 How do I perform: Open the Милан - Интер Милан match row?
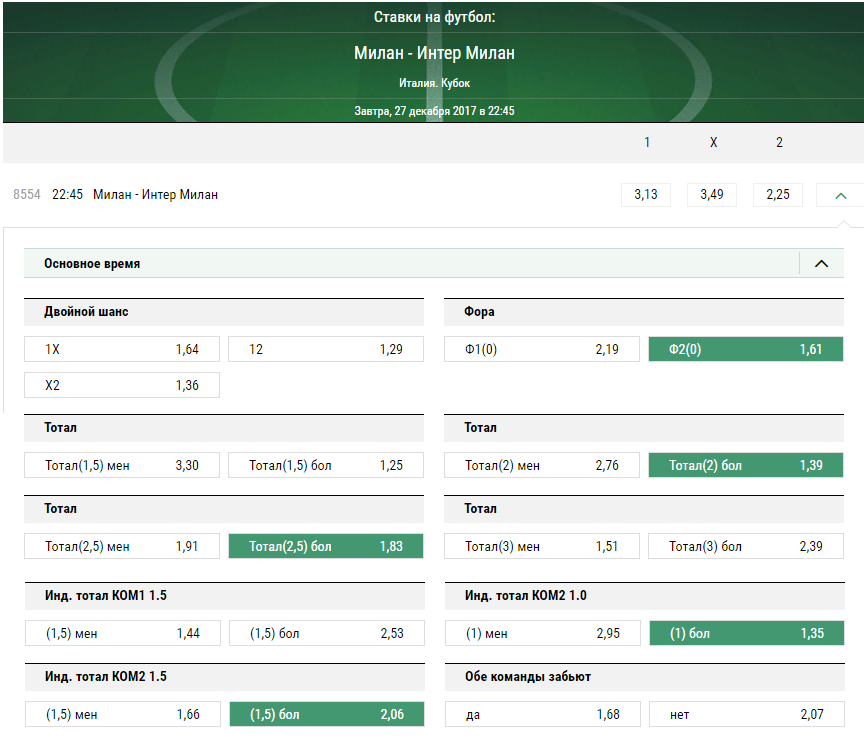(155, 195)
